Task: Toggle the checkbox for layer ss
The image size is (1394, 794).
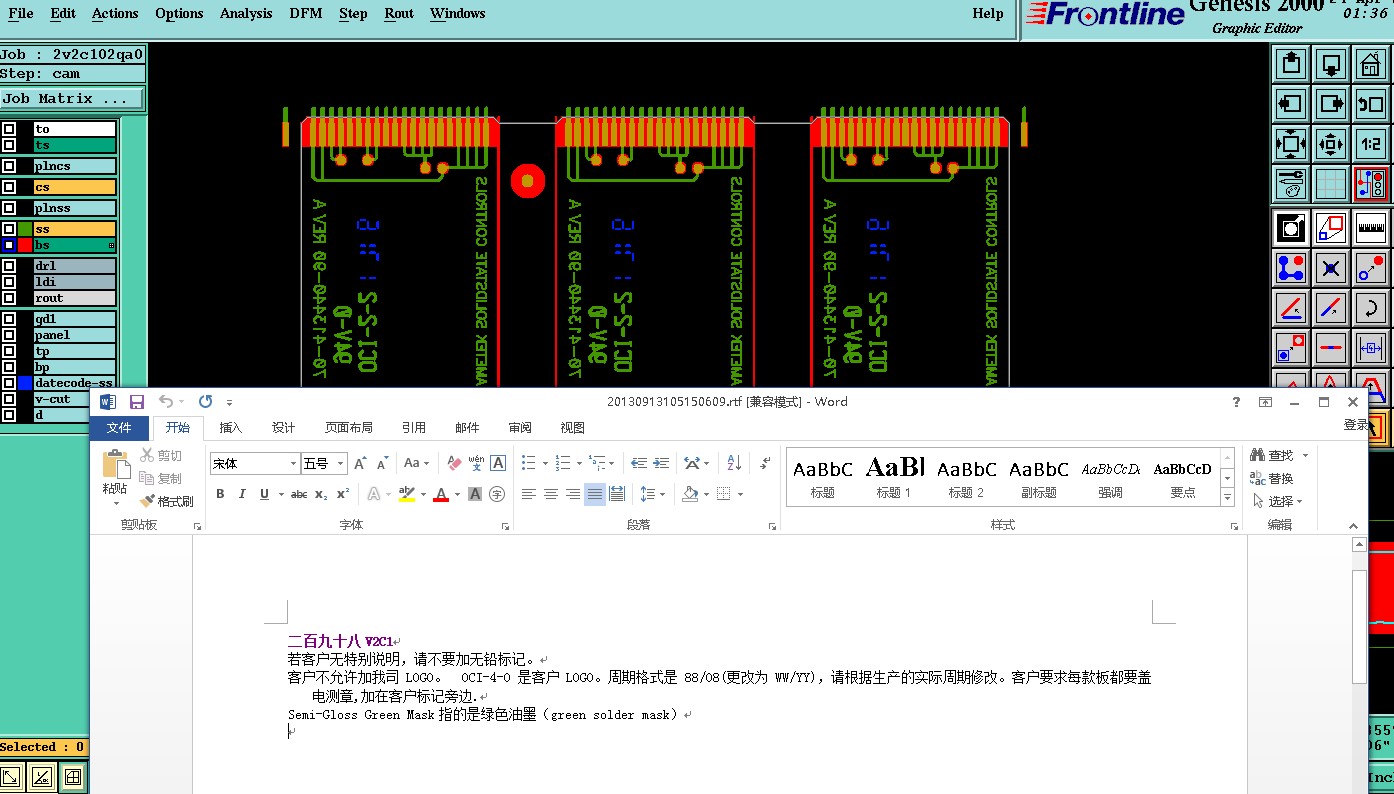Action: [x=9, y=229]
